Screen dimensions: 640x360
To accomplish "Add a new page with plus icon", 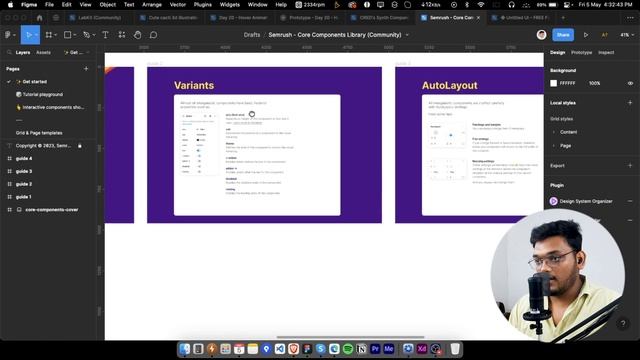I will [86, 69].
